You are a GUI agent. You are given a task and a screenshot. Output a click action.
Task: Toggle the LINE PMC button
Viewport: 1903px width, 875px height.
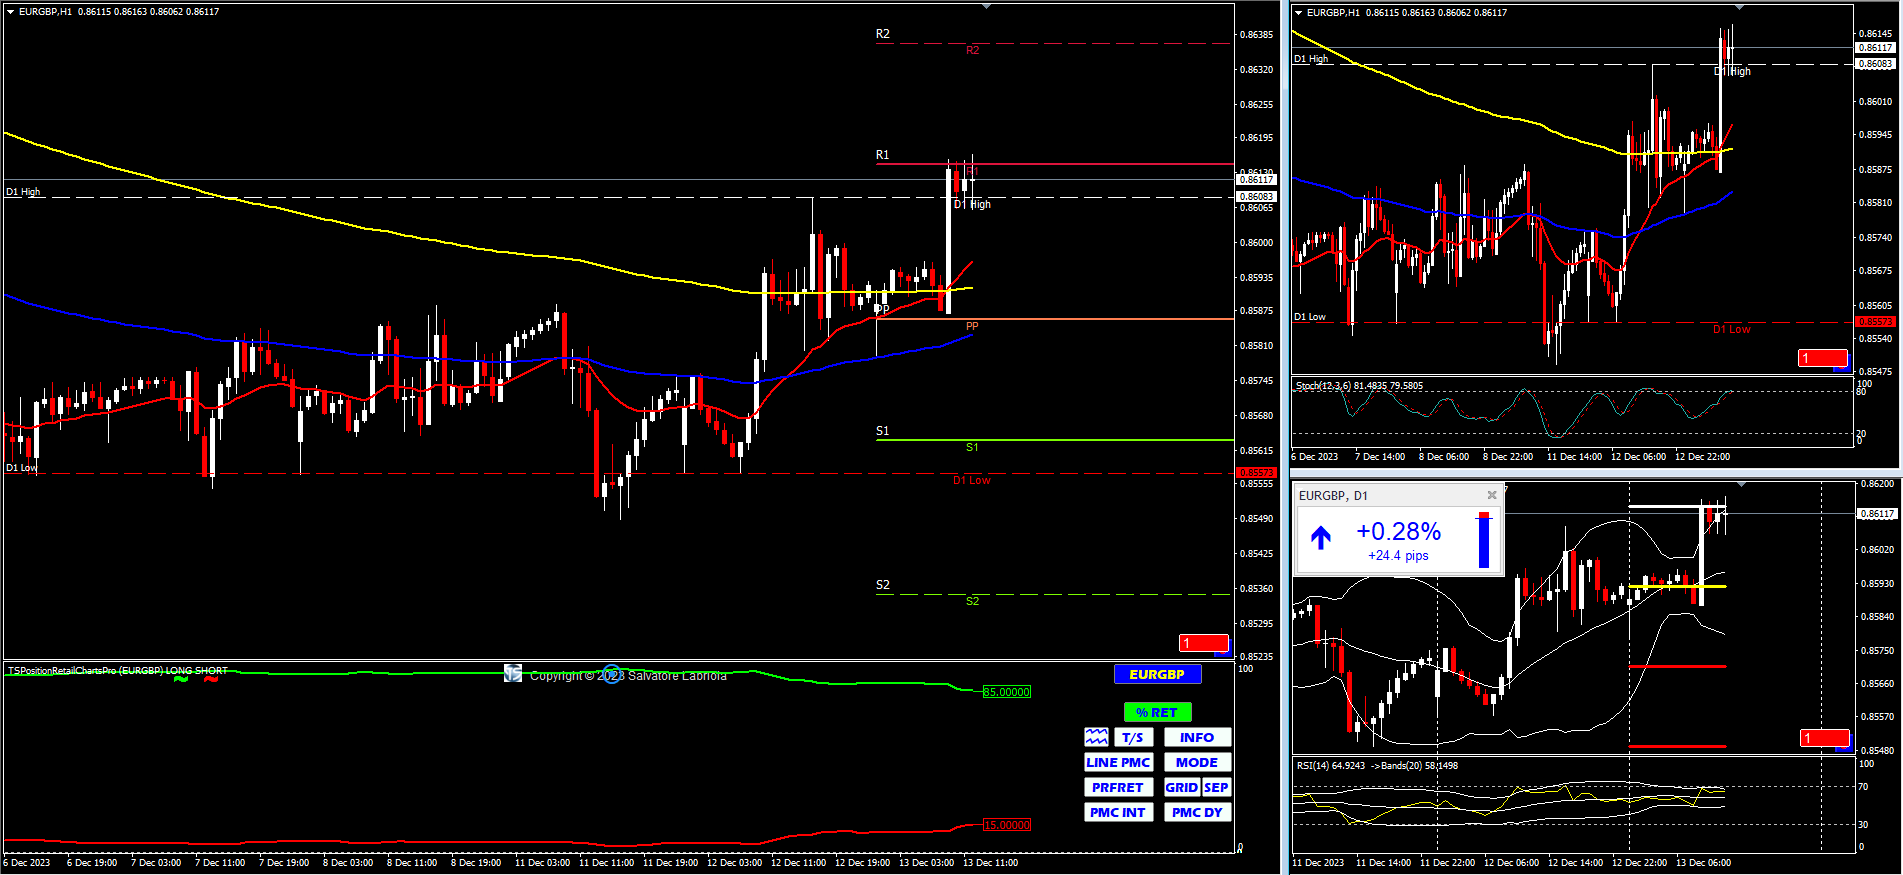[x=1118, y=762]
